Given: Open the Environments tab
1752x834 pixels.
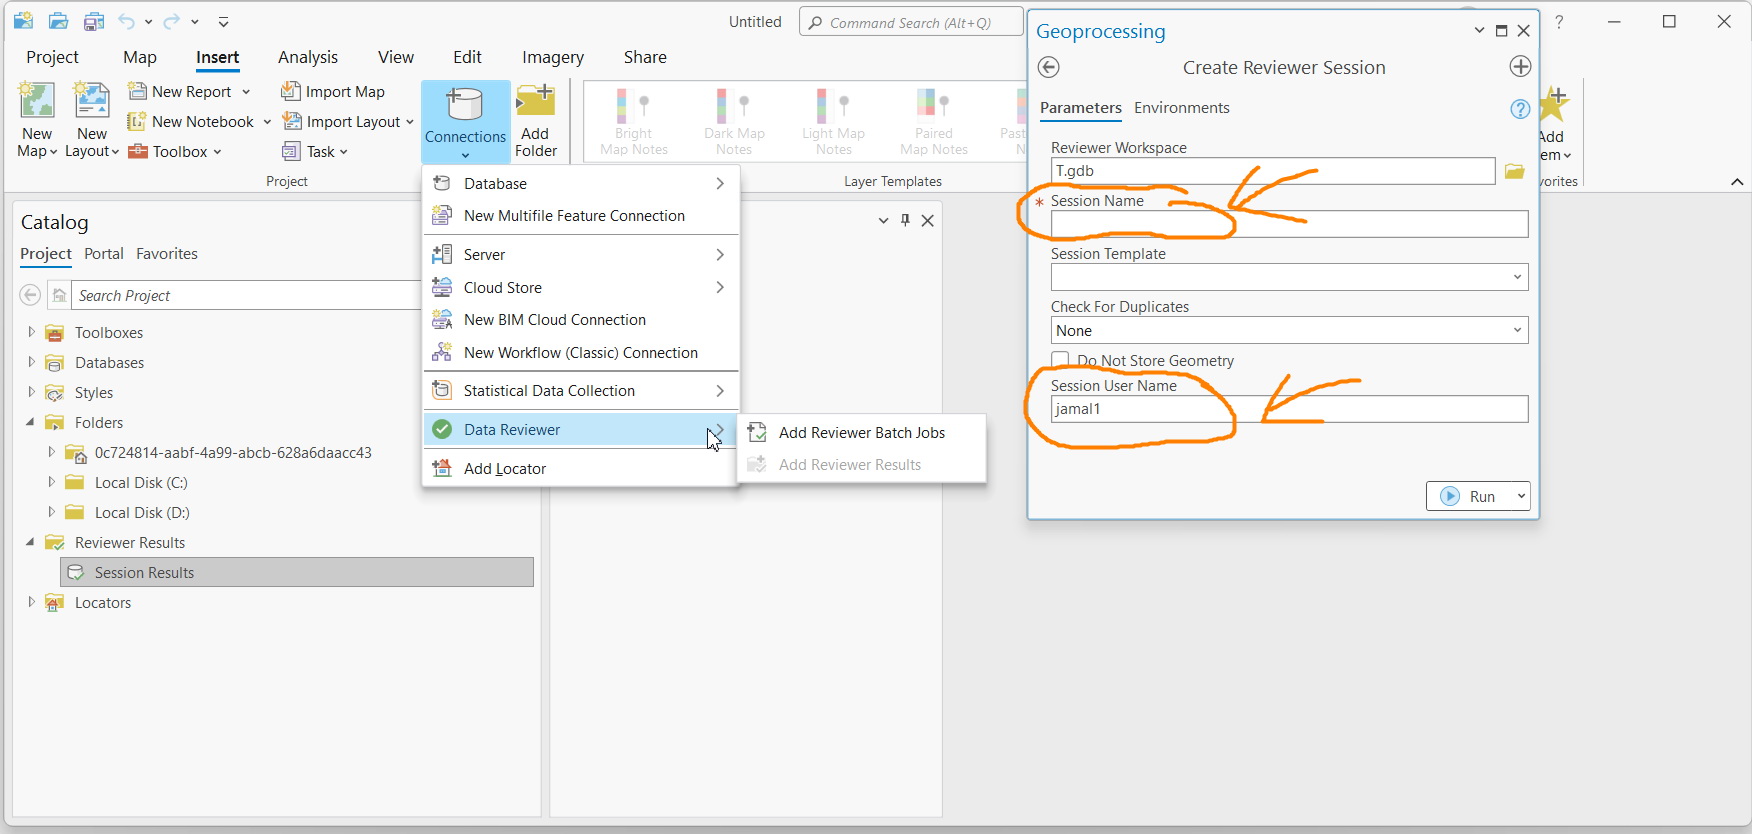Looking at the screenshot, I should tap(1182, 107).
